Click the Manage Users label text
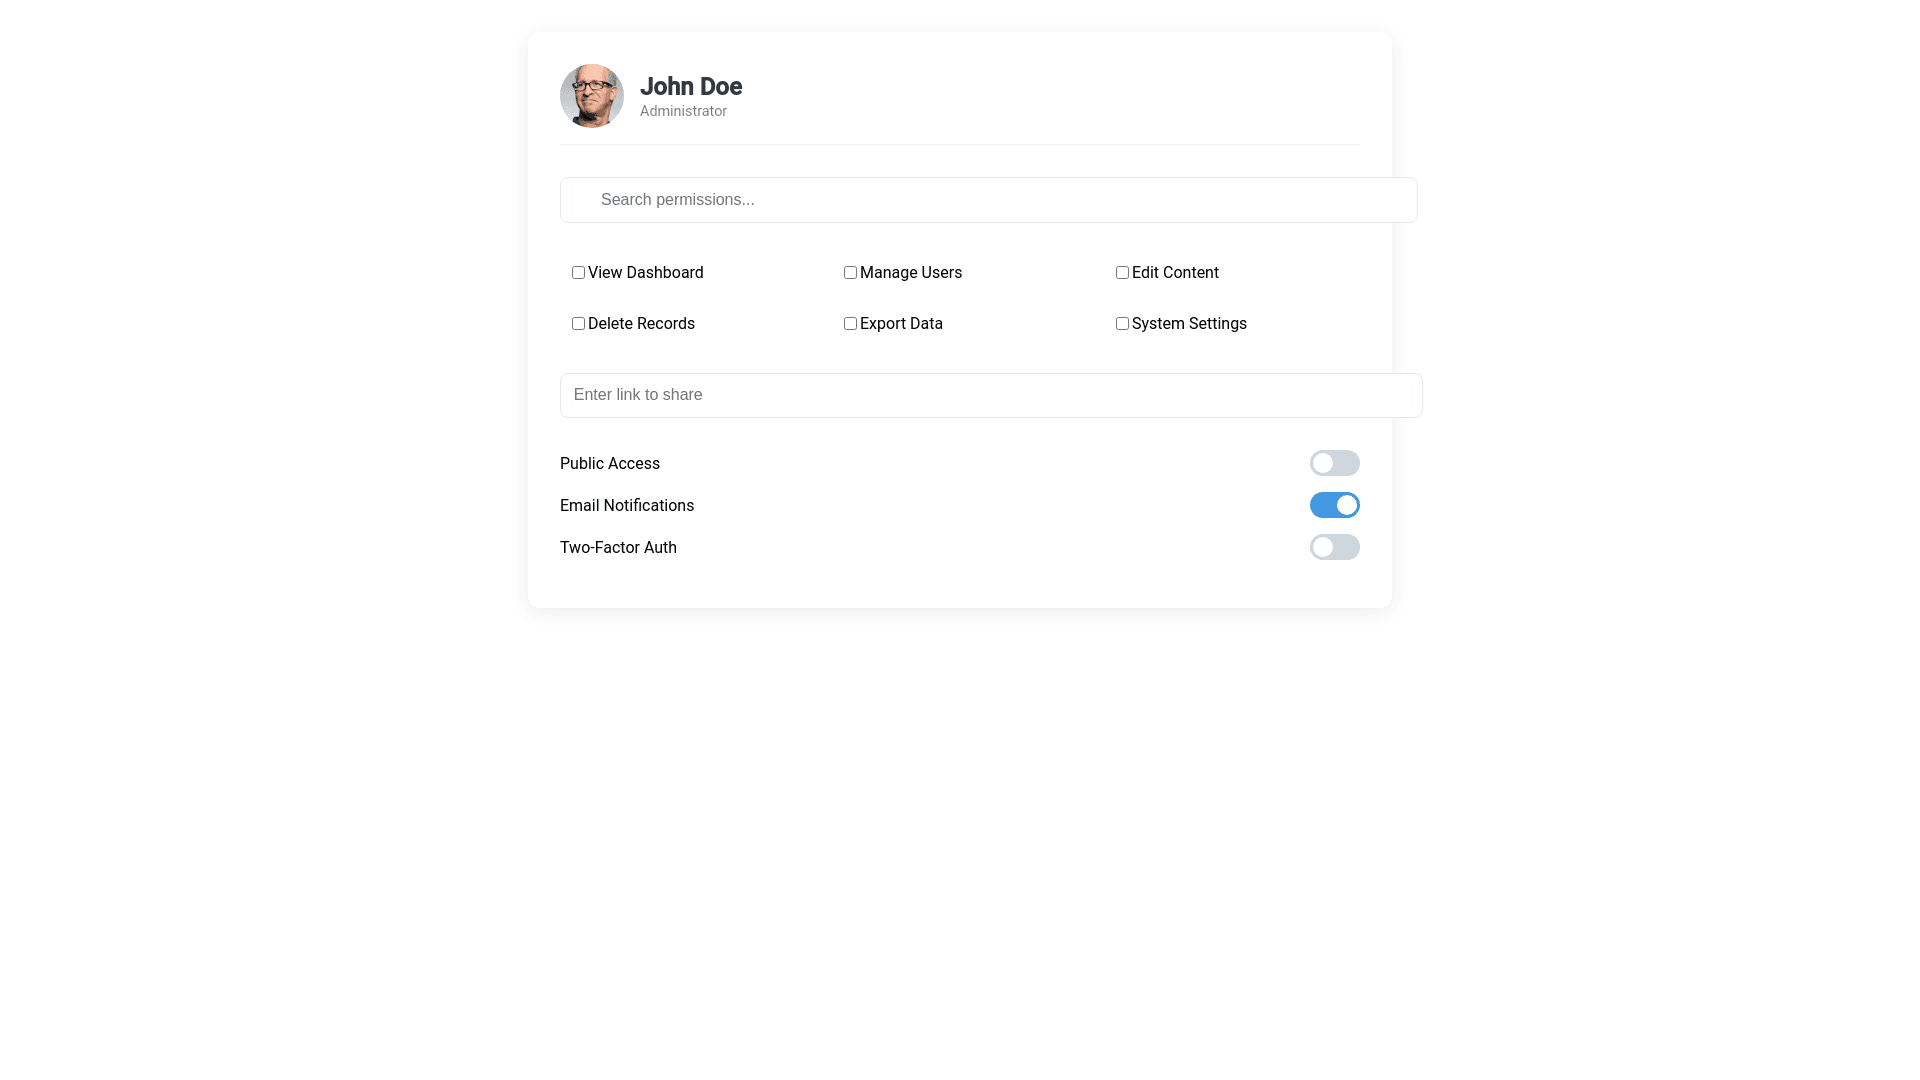The width and height of the screenshot is (1920, 1080). point(911,273)
